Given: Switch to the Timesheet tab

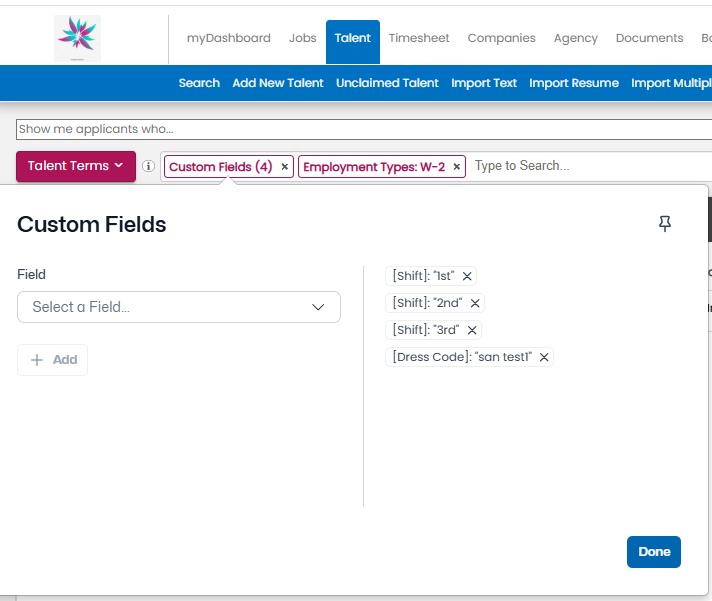Looking at the screenshot, I should [419, 38].
